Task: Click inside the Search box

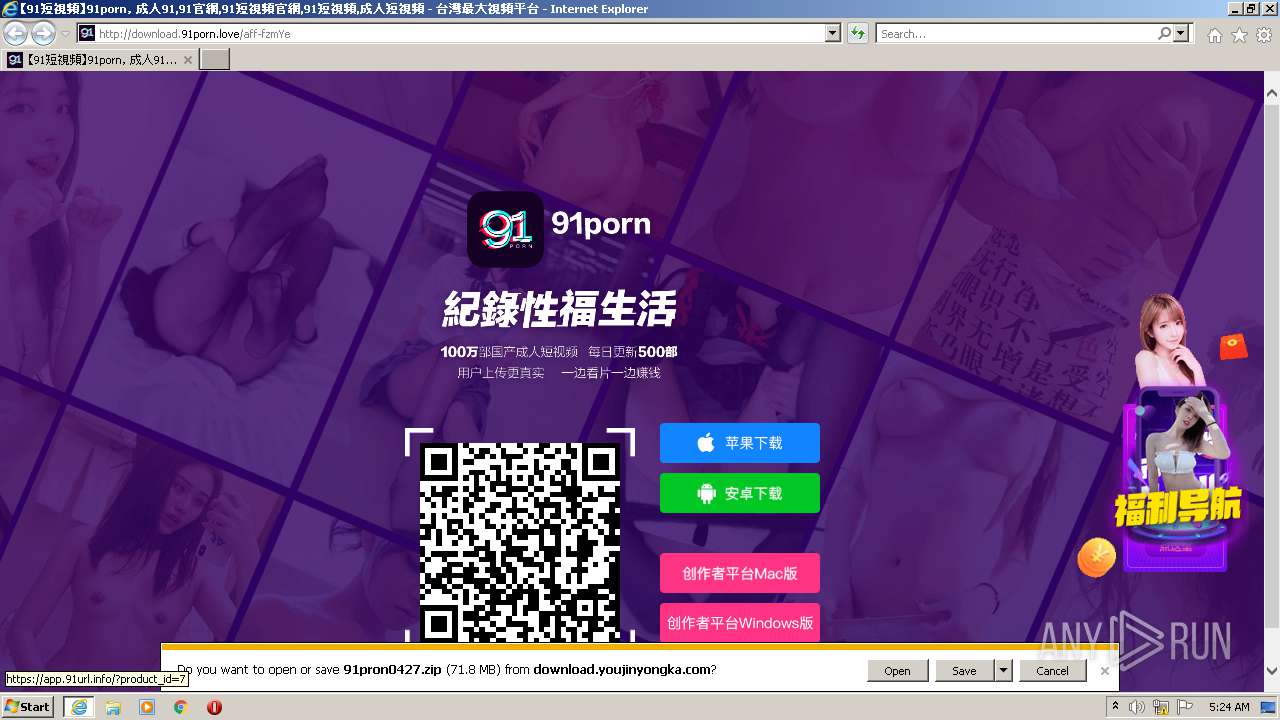Action: coord(1015,33)
